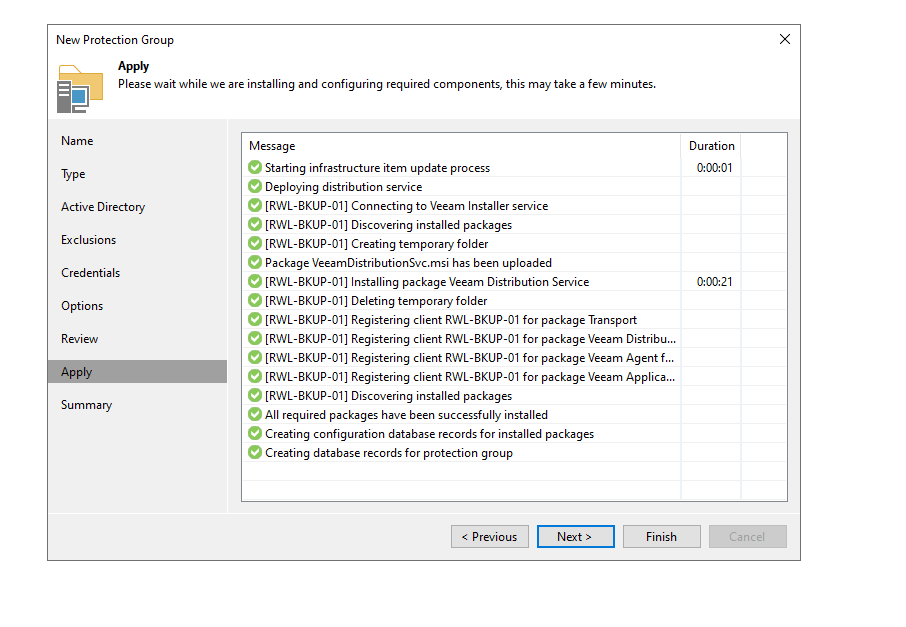The width and height of the screenshot is (906, 627).
Task: Click the Next button
Action: pos(575,537)
